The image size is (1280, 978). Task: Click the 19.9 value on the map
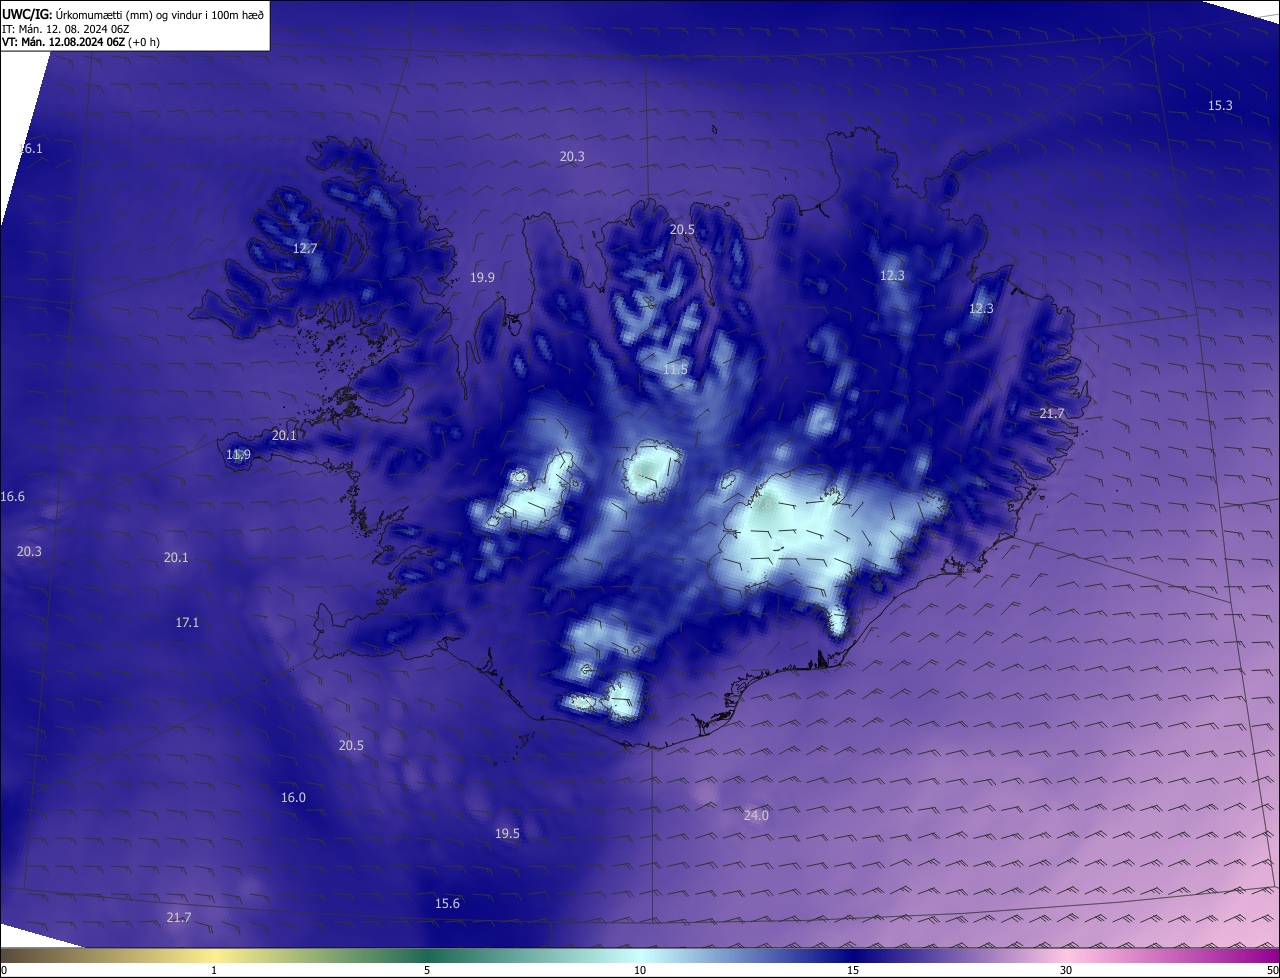(482, 277)
